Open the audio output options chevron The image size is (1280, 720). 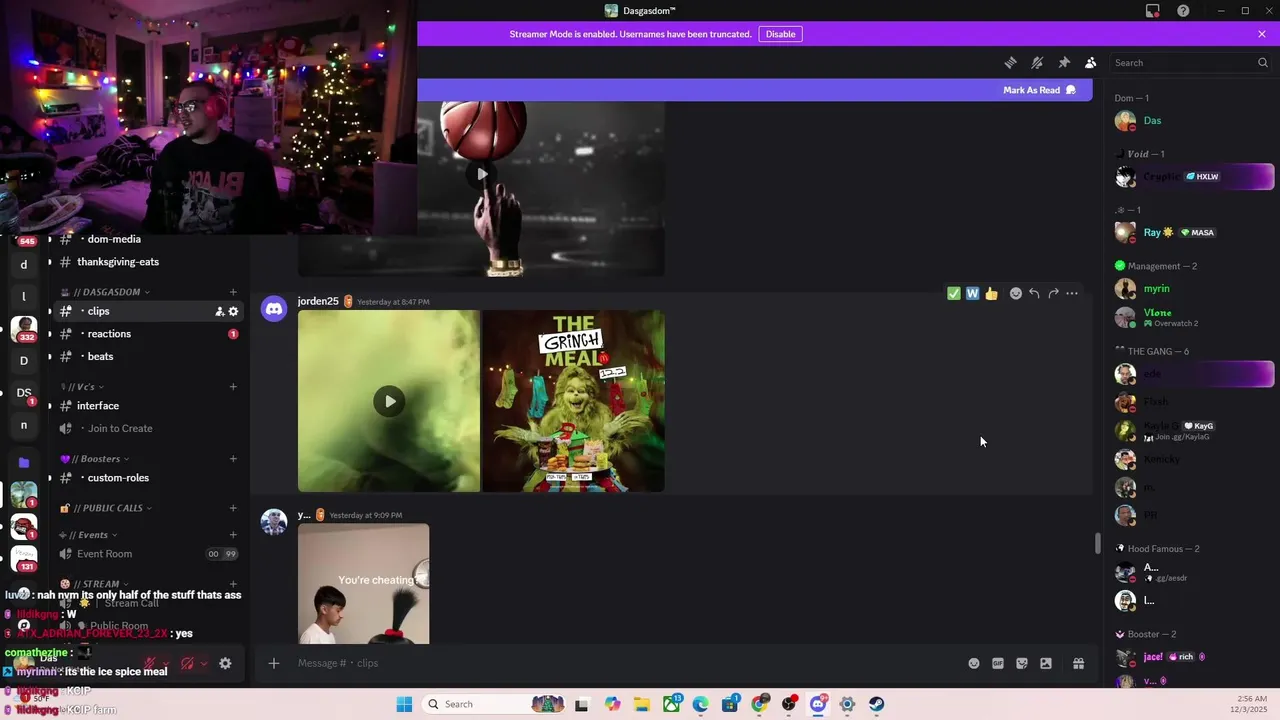[x=204, y=663]
